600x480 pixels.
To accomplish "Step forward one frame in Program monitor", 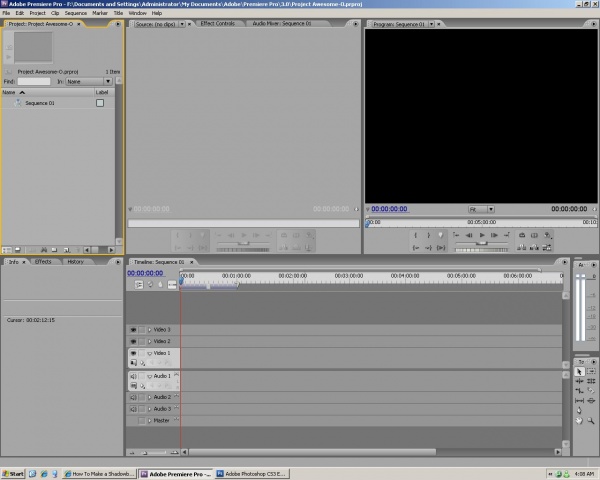I will pos(494,235).
